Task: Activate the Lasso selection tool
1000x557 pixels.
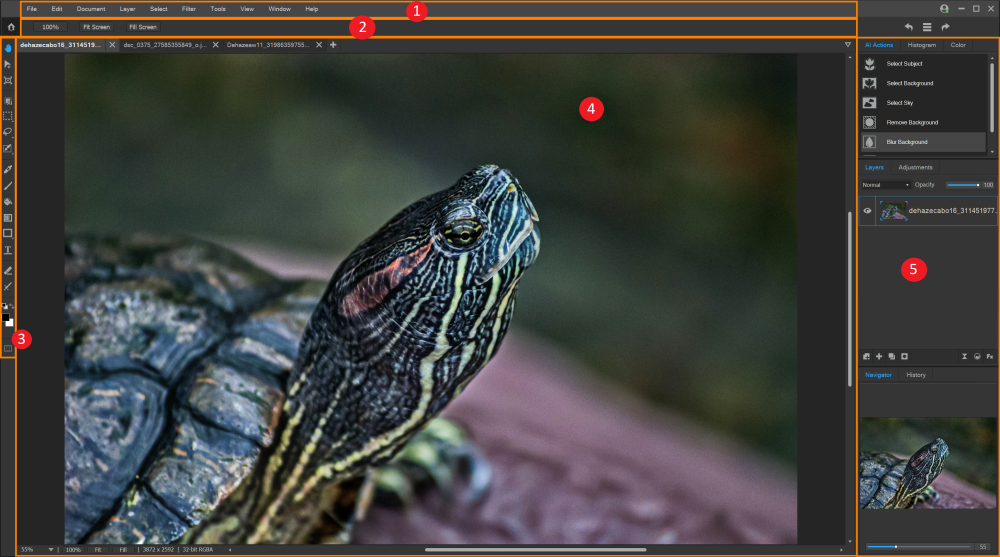Action: click(8, 131)
